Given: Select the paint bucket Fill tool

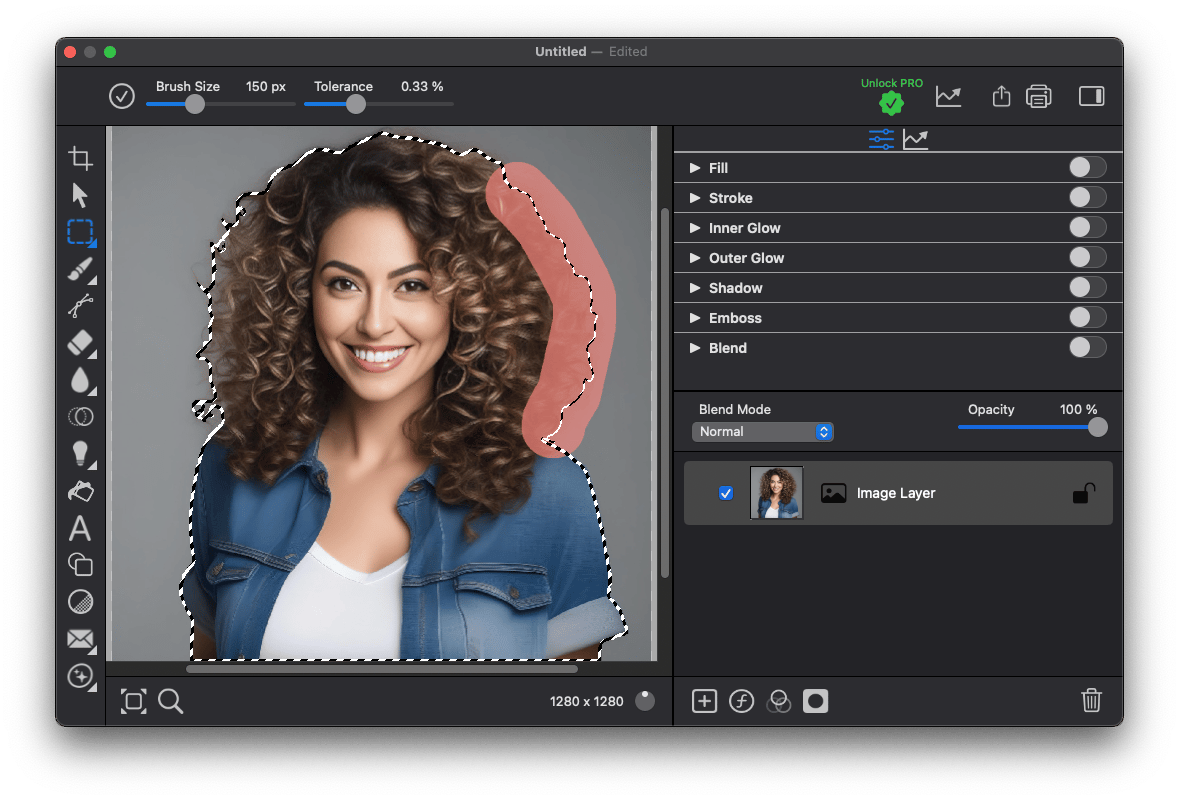Looking at the screenshot, I should tap(80, 491).
